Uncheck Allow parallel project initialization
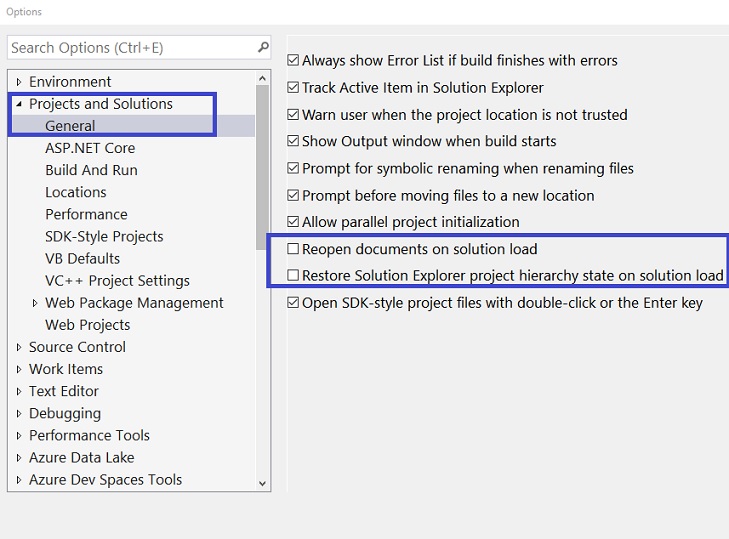 [x=293, y=222]
